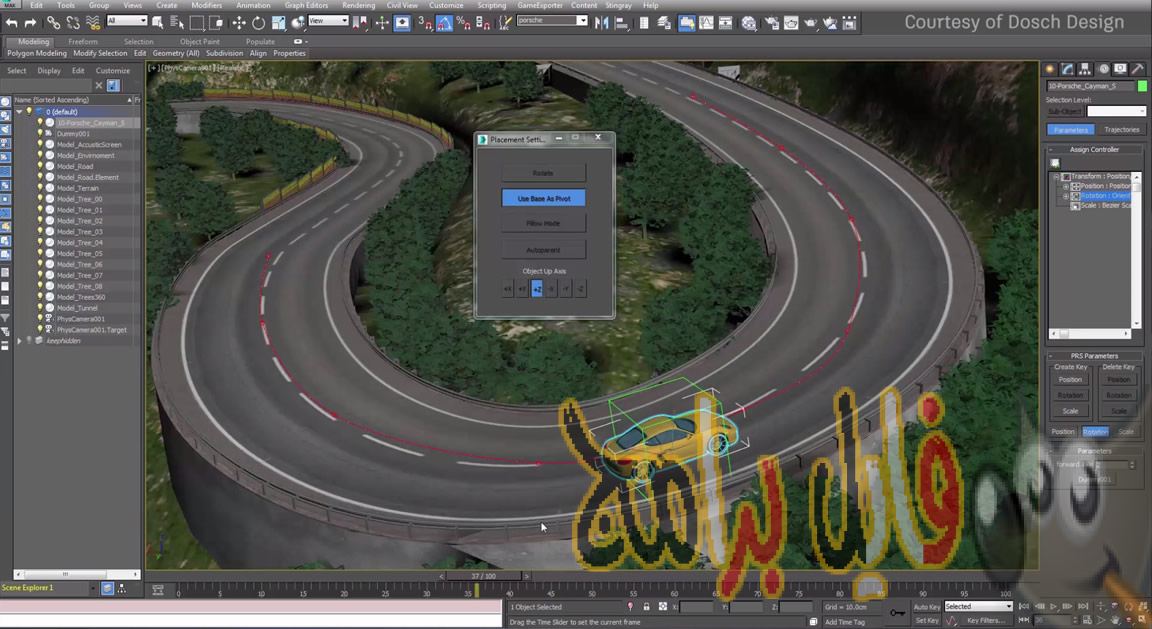
Task: Click Rotate in Placement Settings
Action: (x=544, y=173)
